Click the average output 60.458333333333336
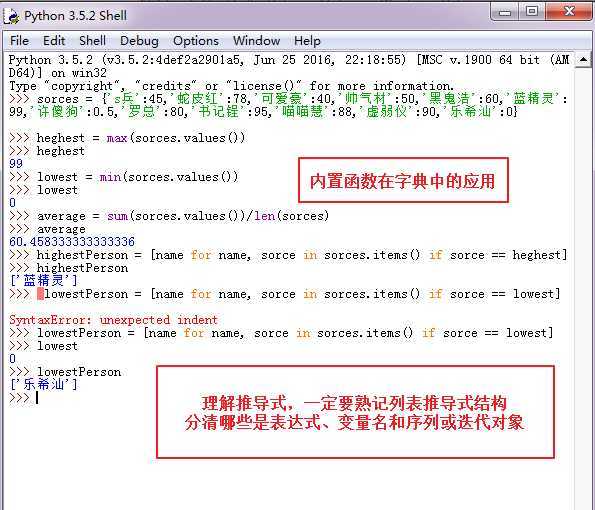Image resolution: width=595 pixels, height=510 pixels. (x=72, y=242)
